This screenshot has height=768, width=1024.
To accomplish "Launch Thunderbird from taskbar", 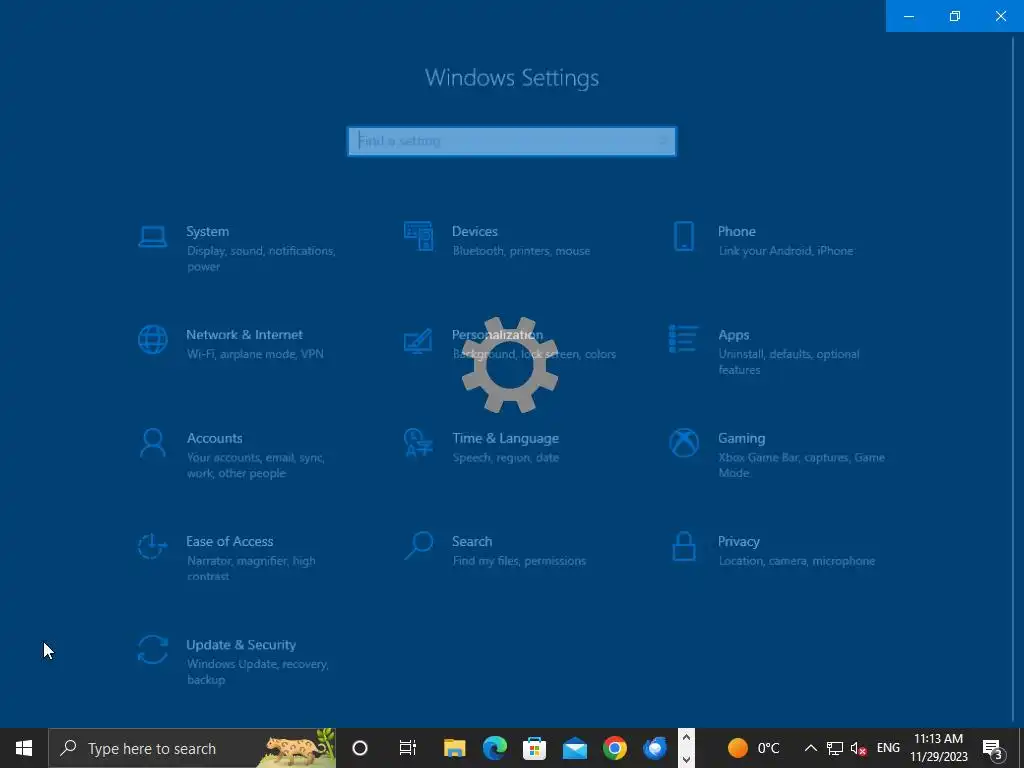I will coord(655,748).
